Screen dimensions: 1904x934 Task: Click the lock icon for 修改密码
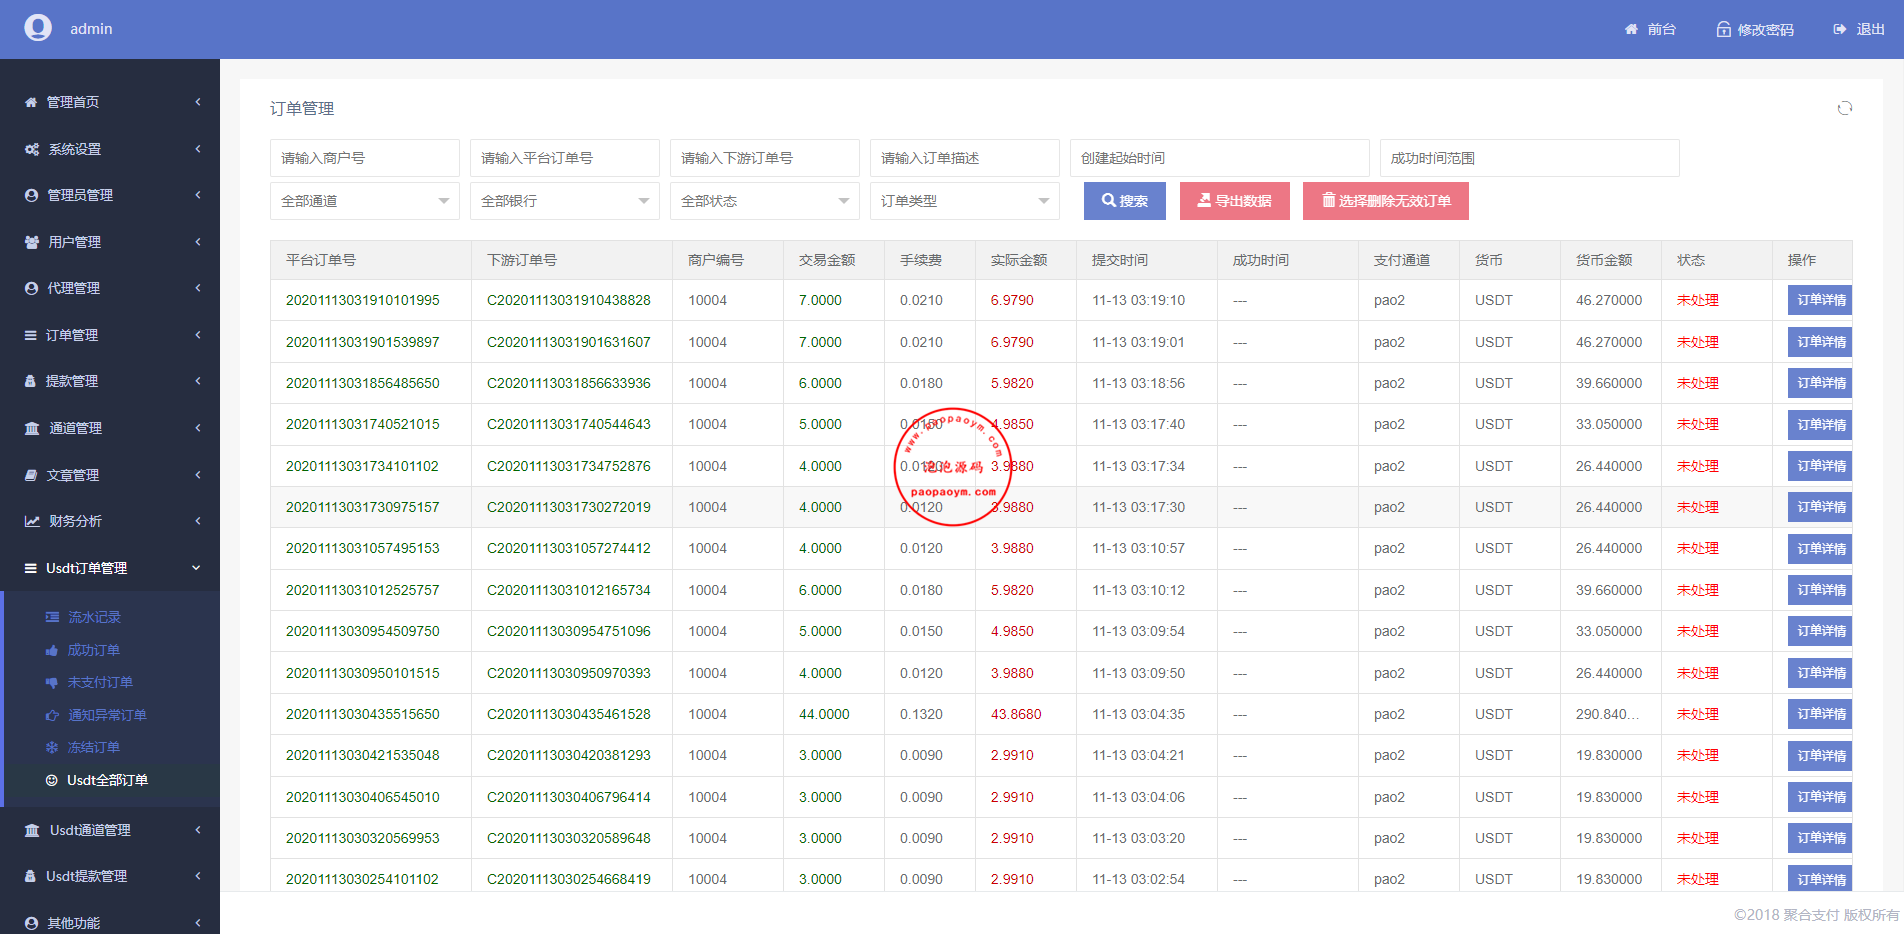(x=1723, y=30)
